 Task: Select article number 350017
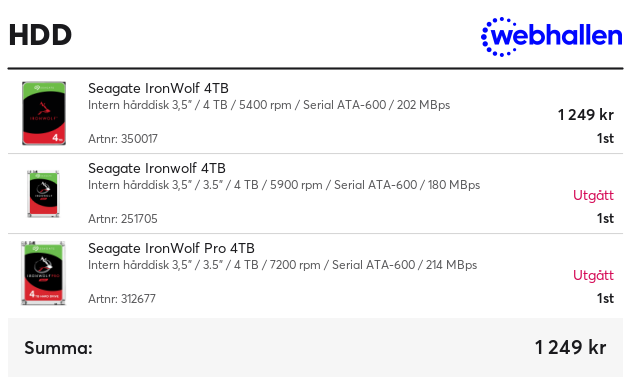point(123,139)
